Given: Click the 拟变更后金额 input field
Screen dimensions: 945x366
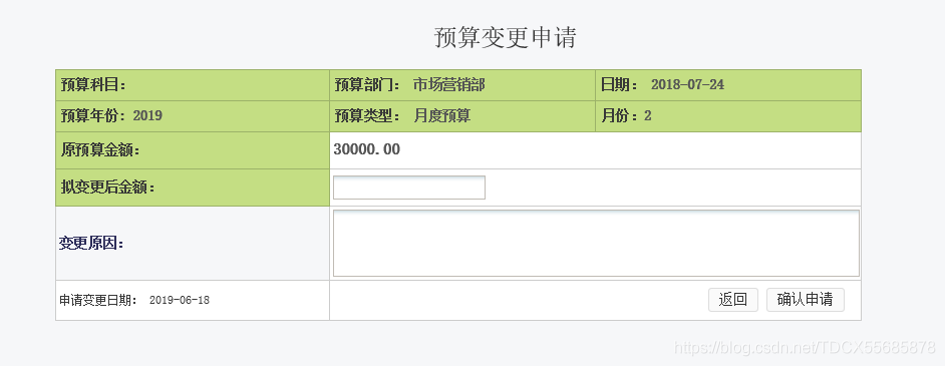Looking at the screenshot, I should tap(409, 188).
